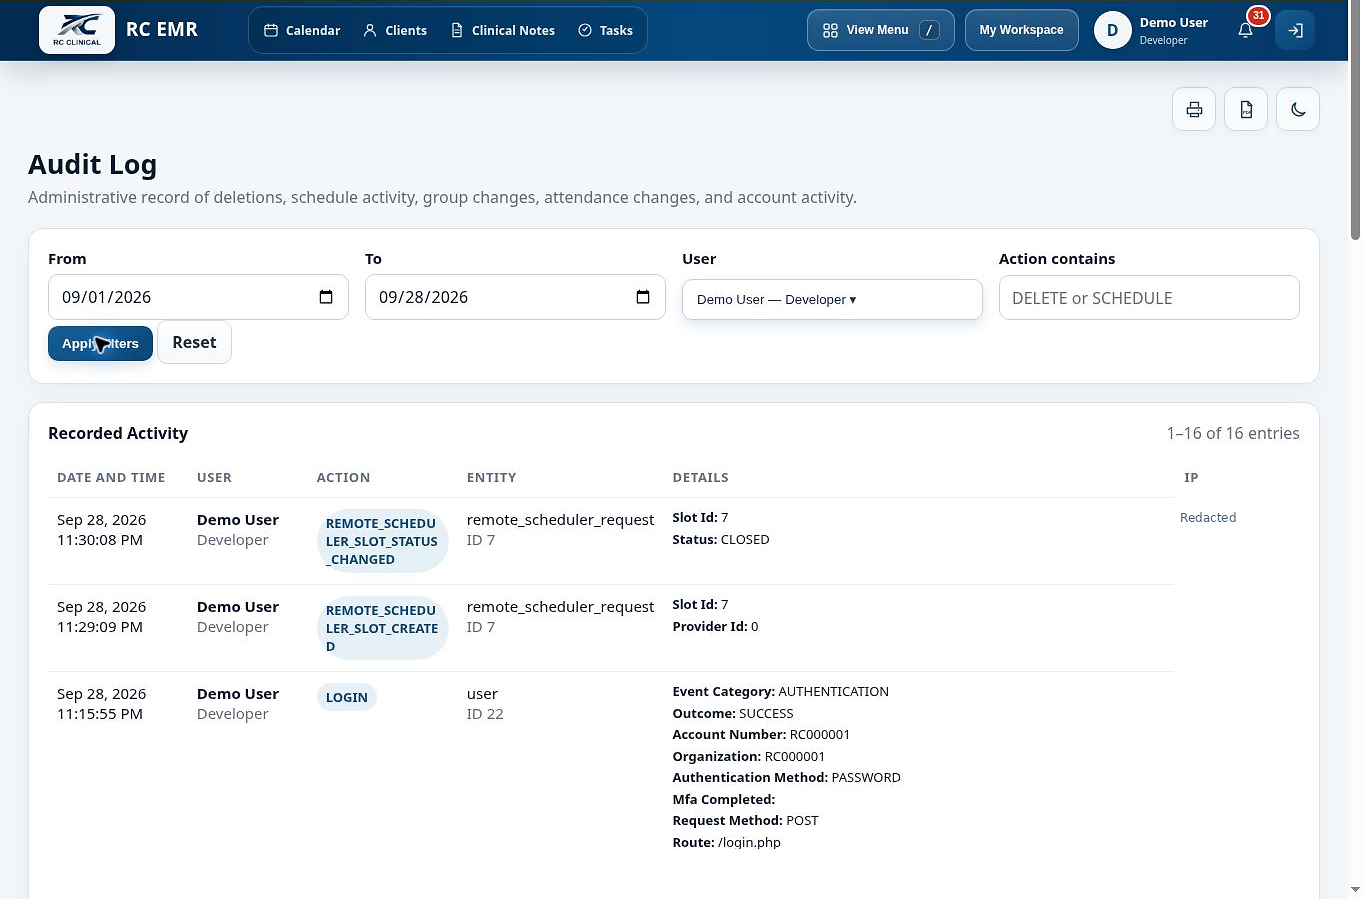Click the DETAILS column header
Image resolution: width=1363 pixels, height=899 pixels.
click(700, 477)
